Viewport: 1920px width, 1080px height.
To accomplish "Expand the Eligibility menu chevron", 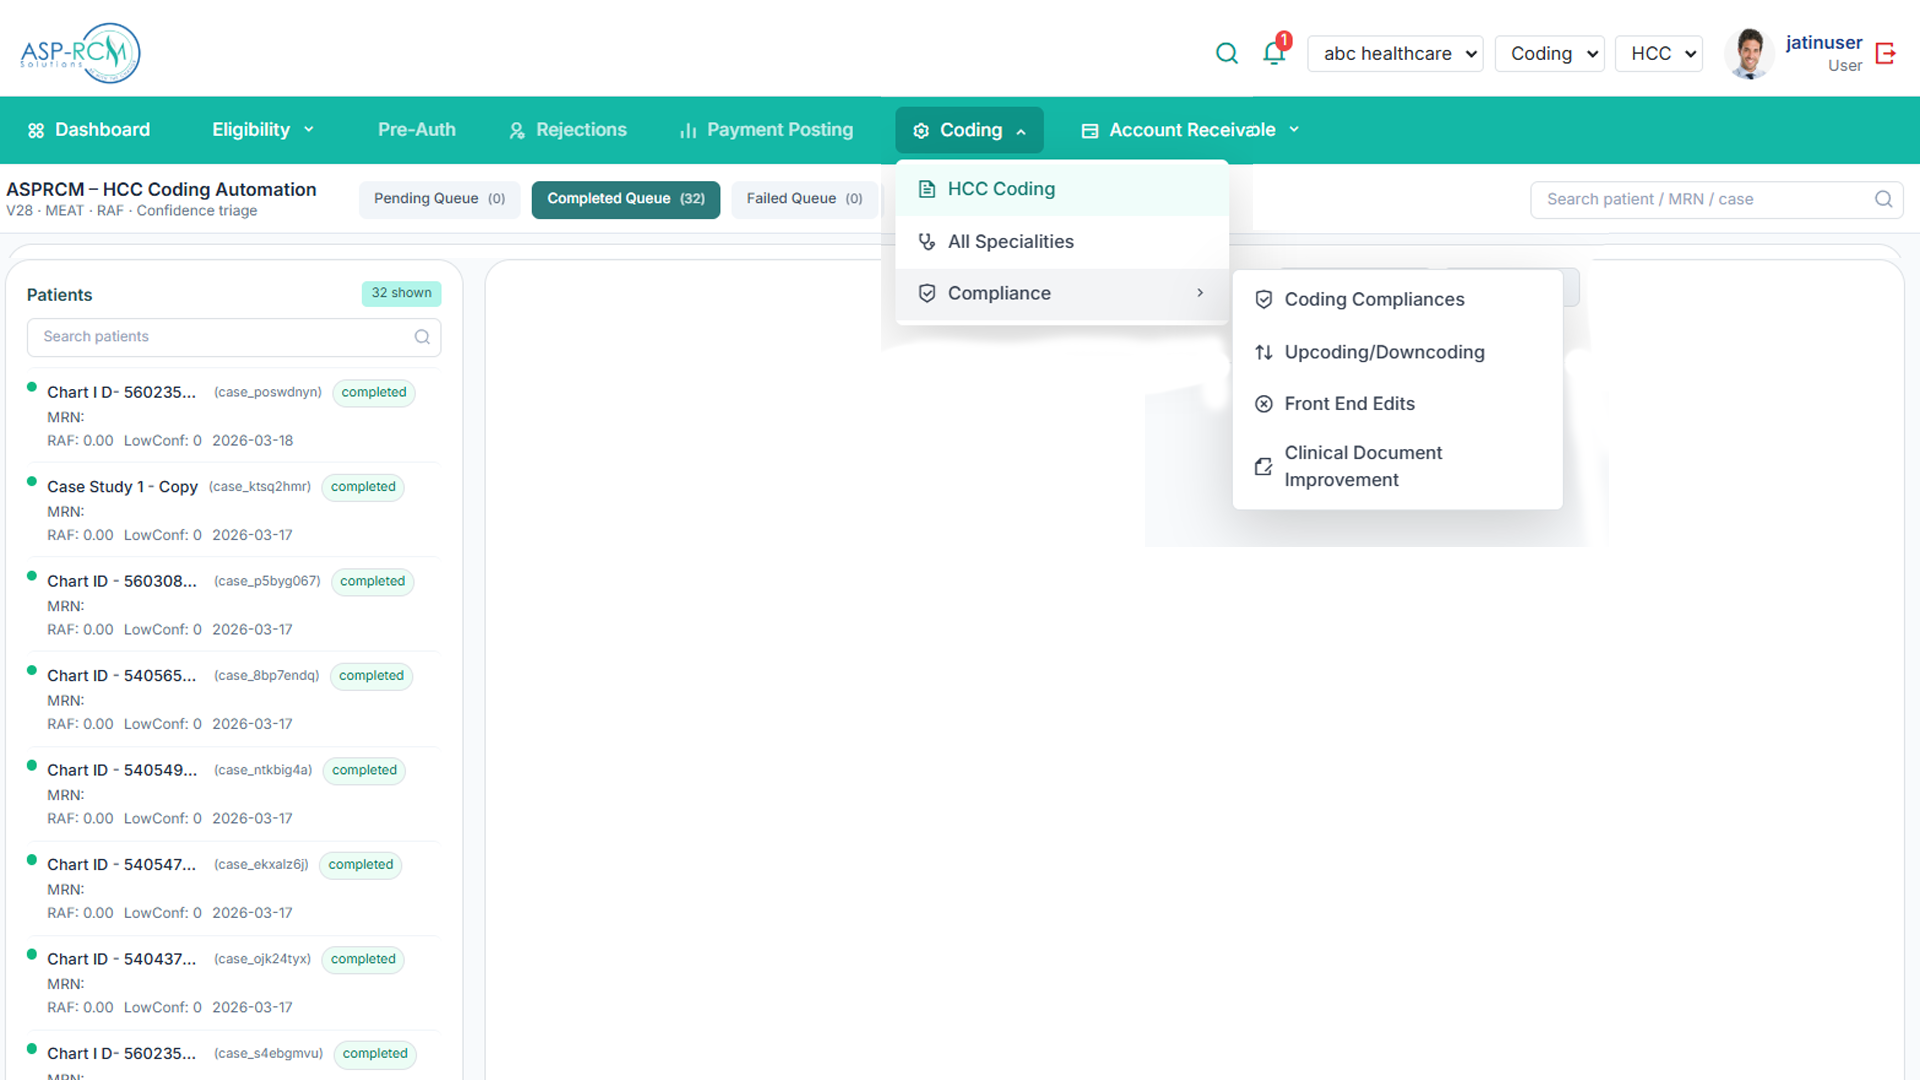I will [x=309, y=130].
